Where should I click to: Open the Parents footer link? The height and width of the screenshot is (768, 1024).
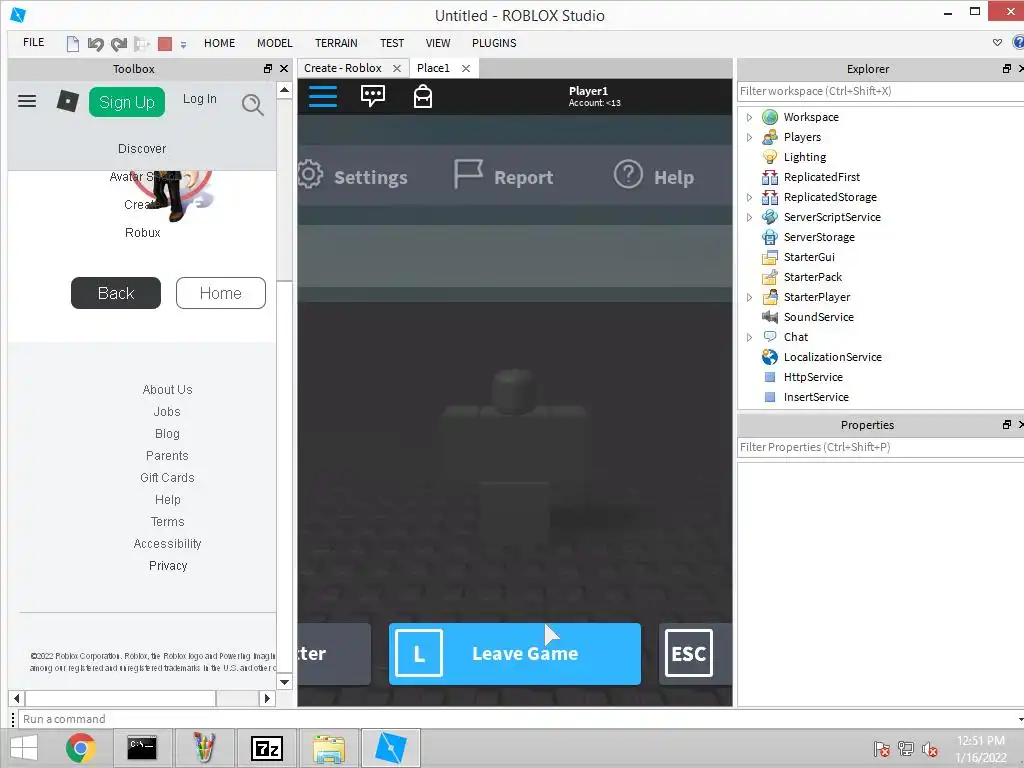pos(167,456)
